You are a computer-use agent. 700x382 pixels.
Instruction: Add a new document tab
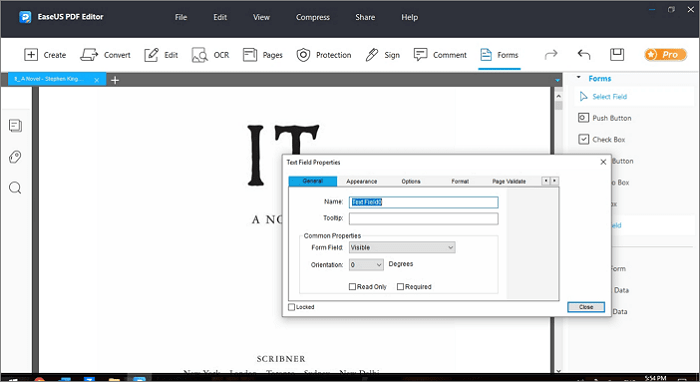[115, 80]
